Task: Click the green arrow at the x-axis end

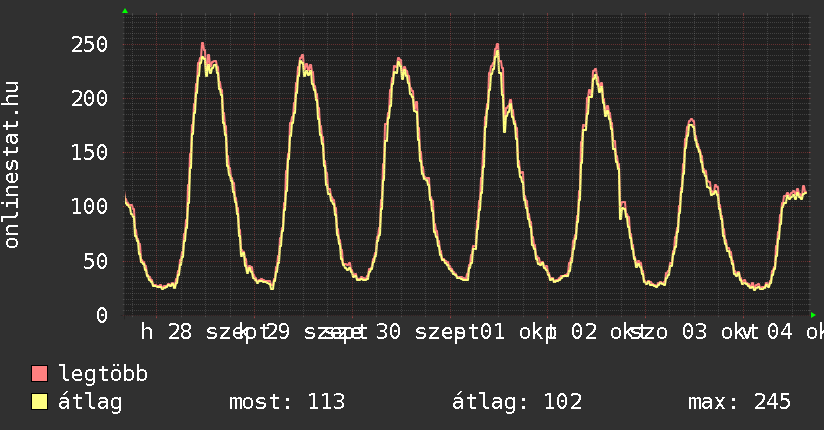Action: coord(813,315)
